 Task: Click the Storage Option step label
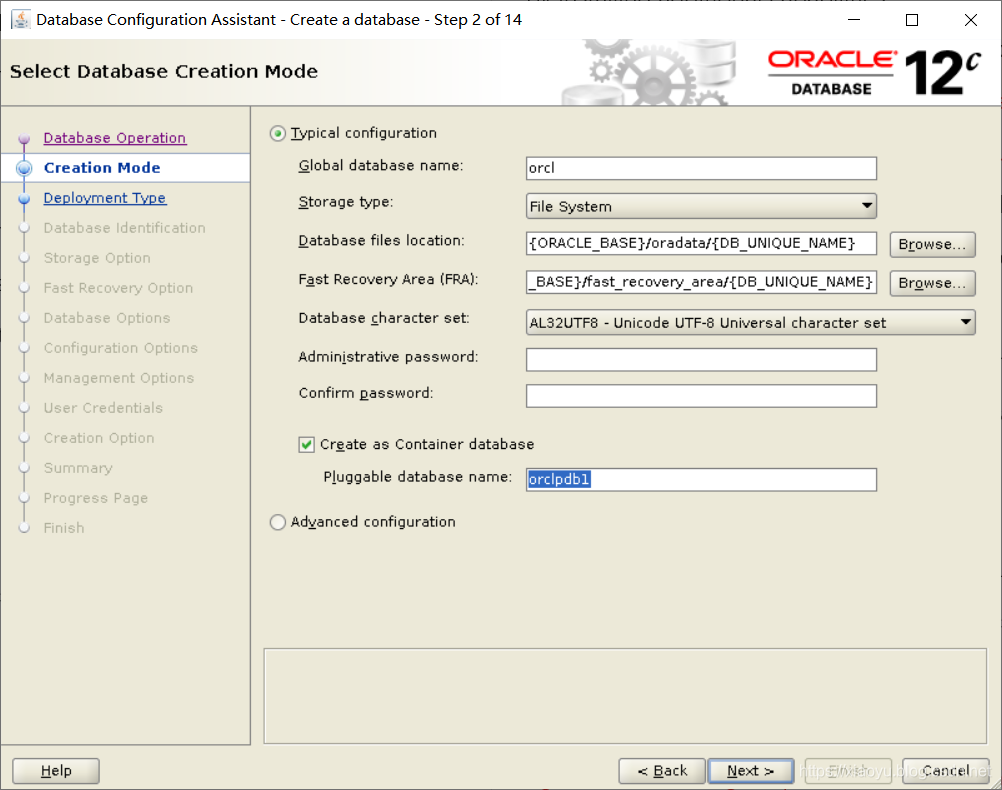tap(97, 258)
